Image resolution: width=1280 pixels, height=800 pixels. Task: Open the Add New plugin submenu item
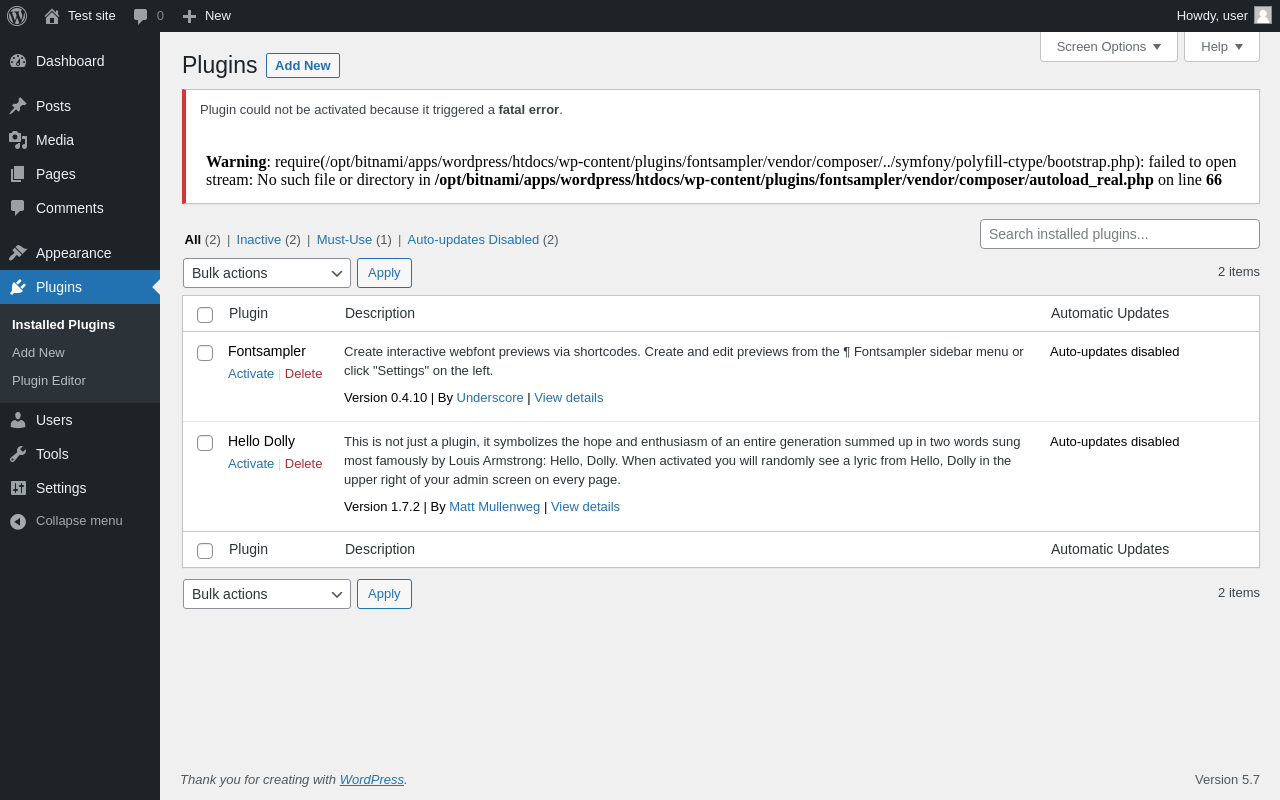[x=38, y=353]
